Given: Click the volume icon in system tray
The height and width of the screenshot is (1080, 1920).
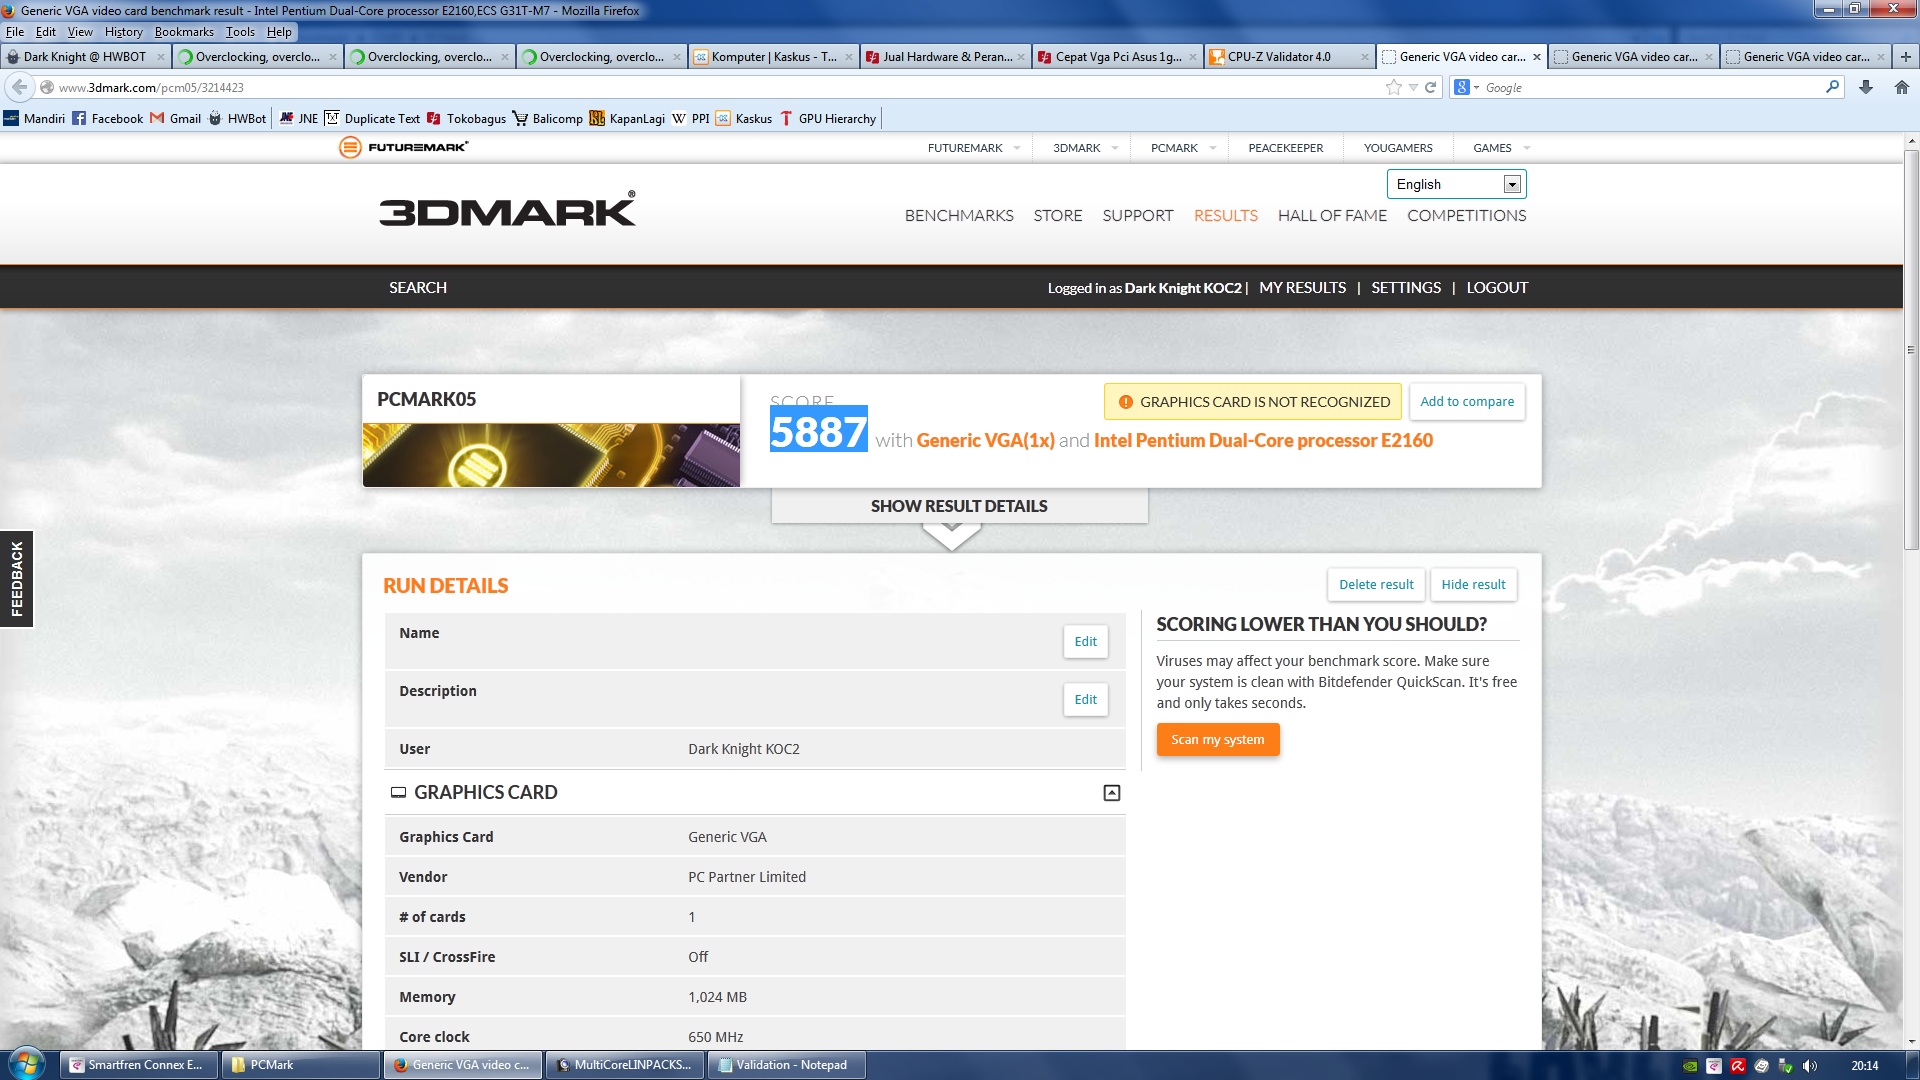Looking at the screenshot, I should 1809,1065.
